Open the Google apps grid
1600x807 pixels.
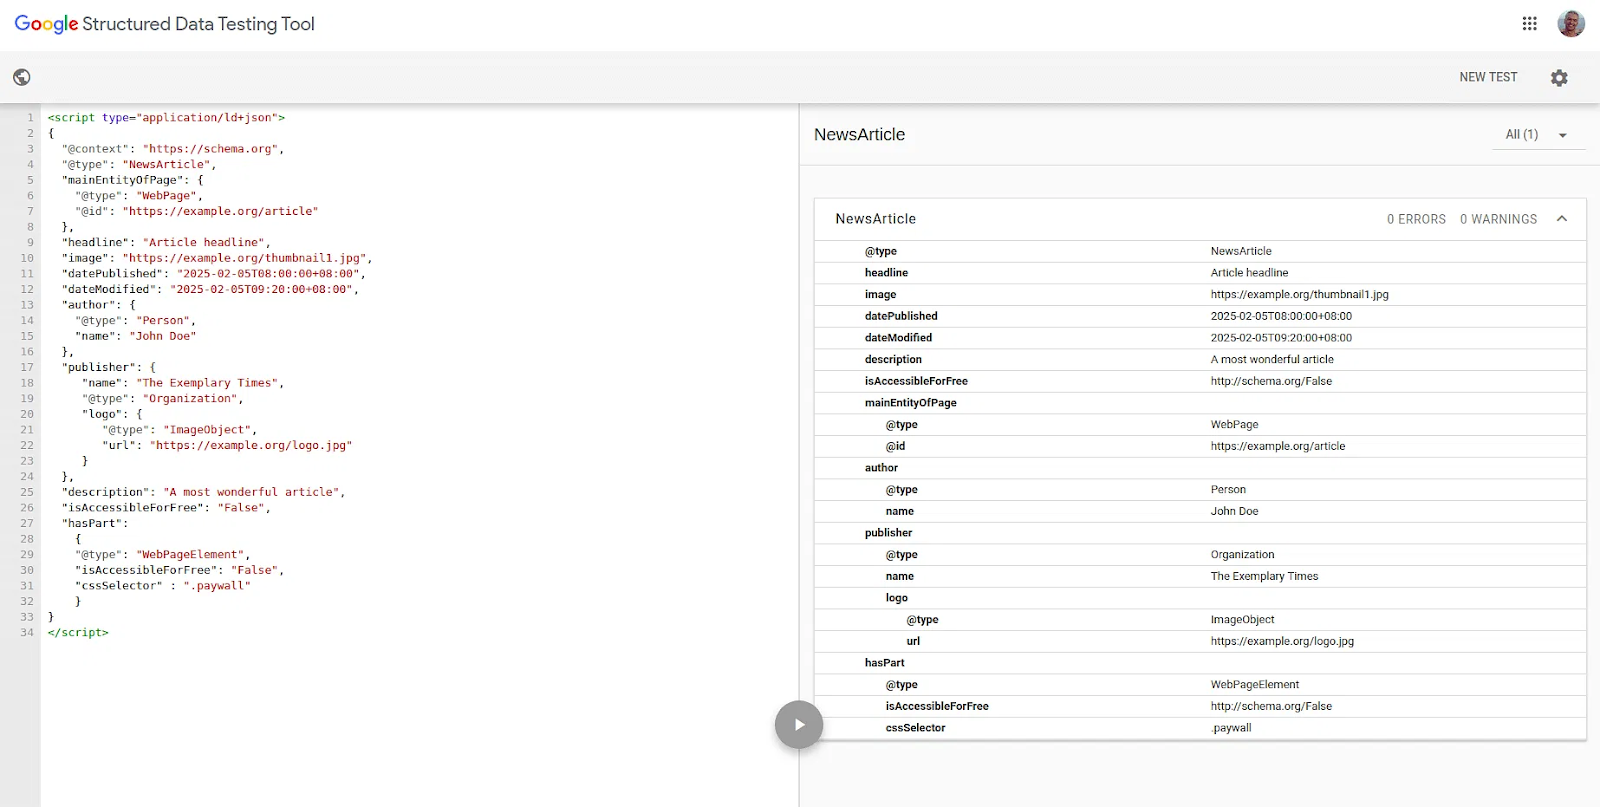1529,24
